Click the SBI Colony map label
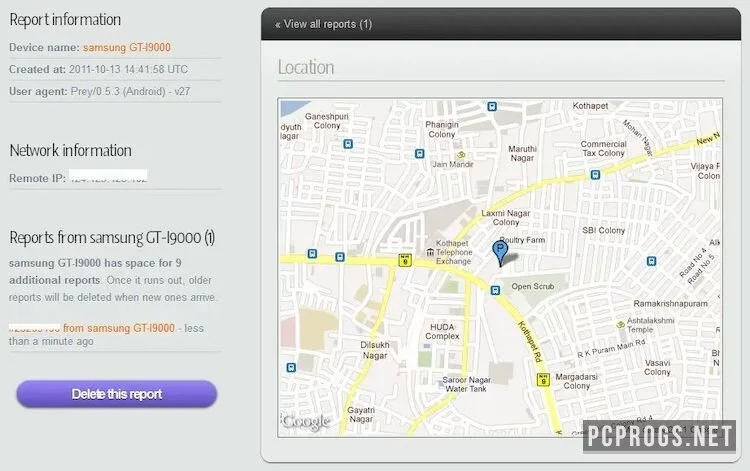 click(604, 230)
